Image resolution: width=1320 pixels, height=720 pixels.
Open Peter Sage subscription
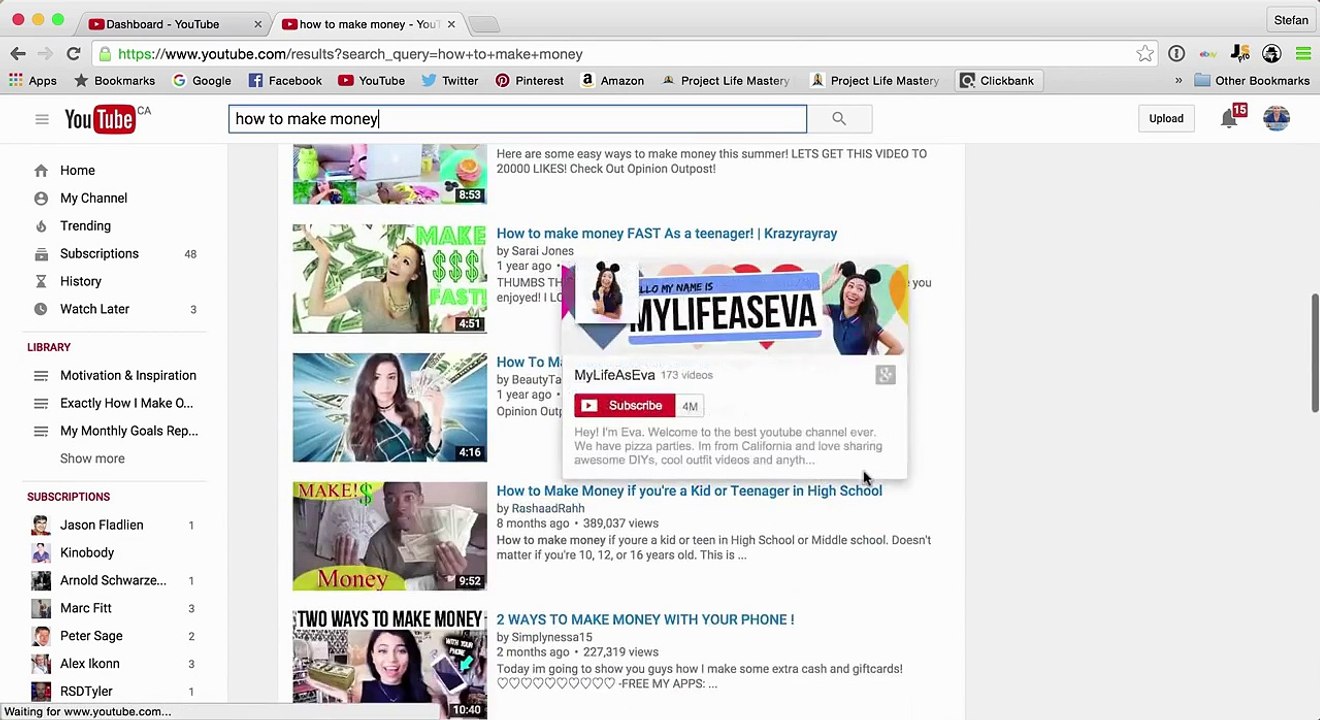[91, 636]
